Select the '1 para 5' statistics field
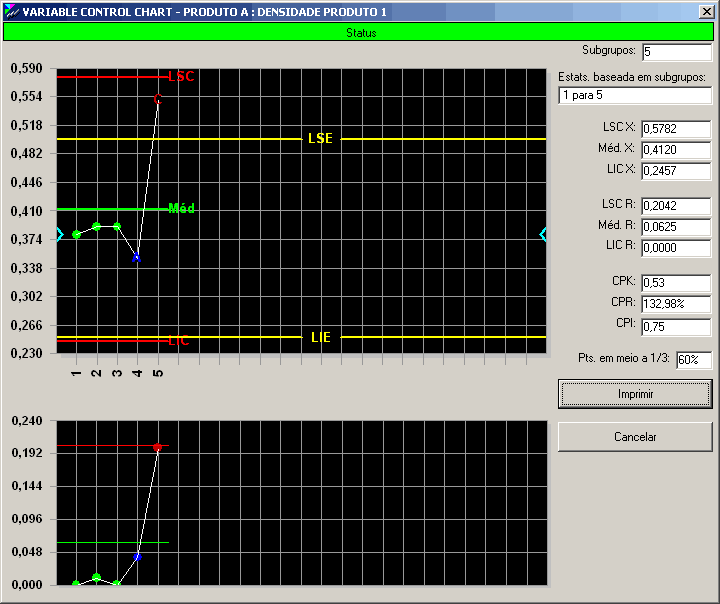This screenshot has width=720, height=604. pos(635,95)
